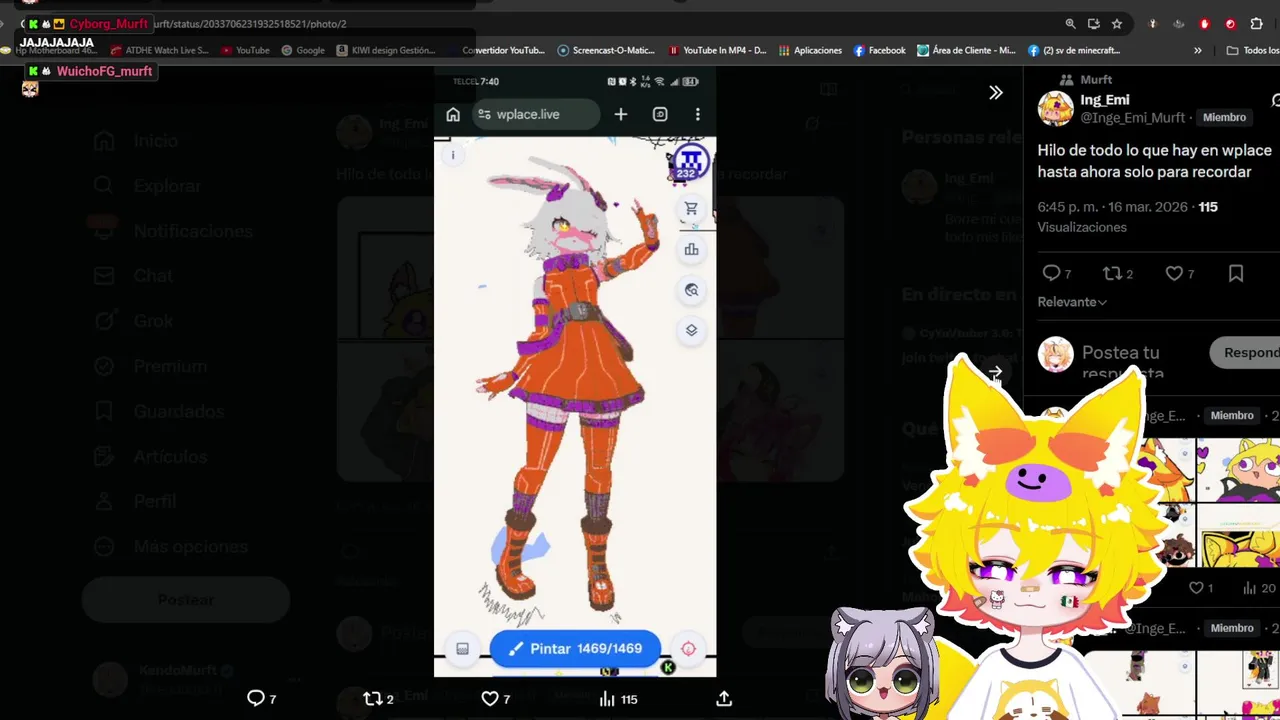The width and height of the screenshot is (1280, 720).
Task: Select Notificaciones in the dimmed sidebar
Action: click(172, 231)
